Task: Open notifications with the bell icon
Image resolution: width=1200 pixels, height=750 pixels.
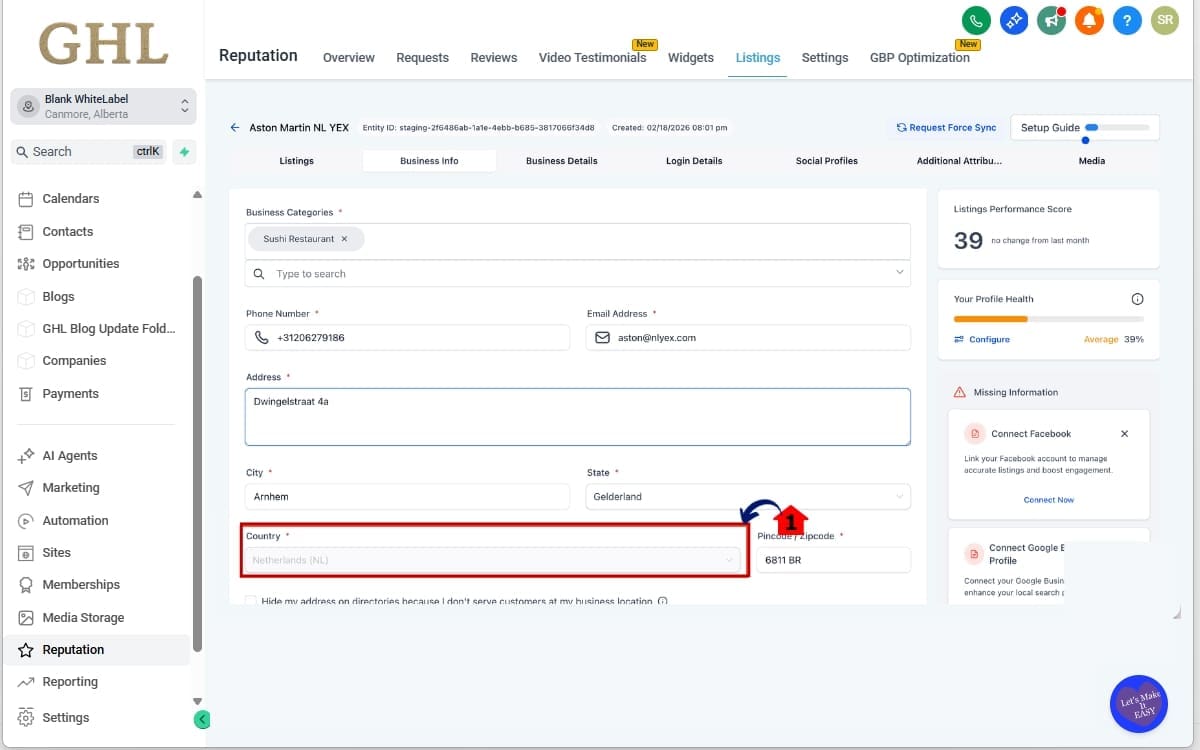Action: tap(1089, 20)
